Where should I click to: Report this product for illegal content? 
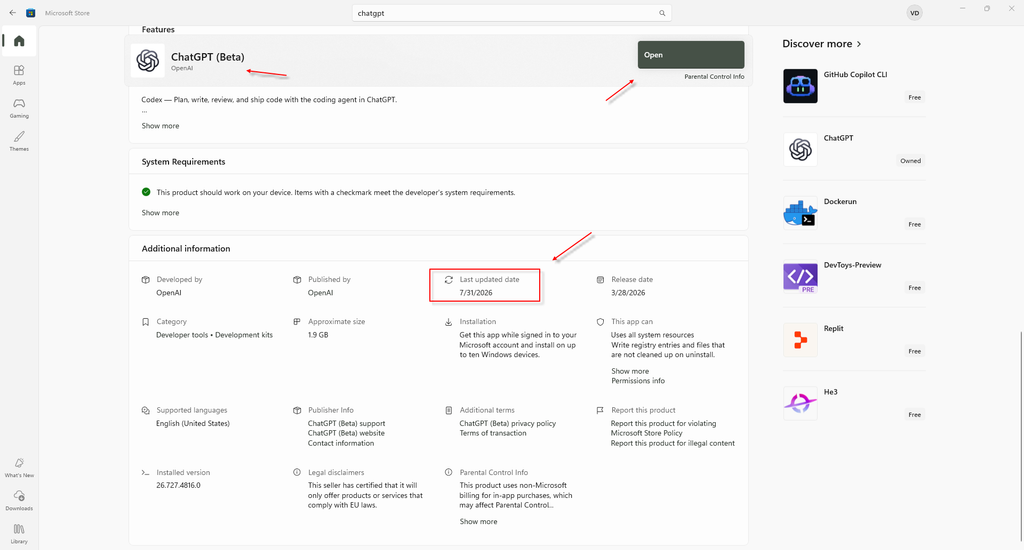[x=673, y=443]
